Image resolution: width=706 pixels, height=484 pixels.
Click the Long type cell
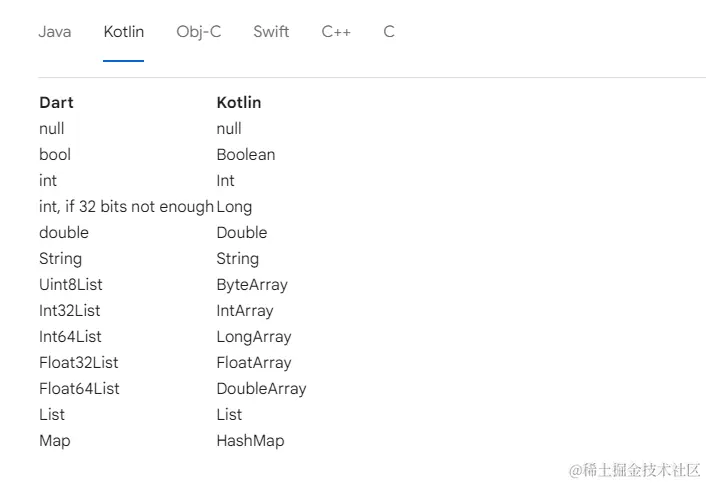coord(234,207)
